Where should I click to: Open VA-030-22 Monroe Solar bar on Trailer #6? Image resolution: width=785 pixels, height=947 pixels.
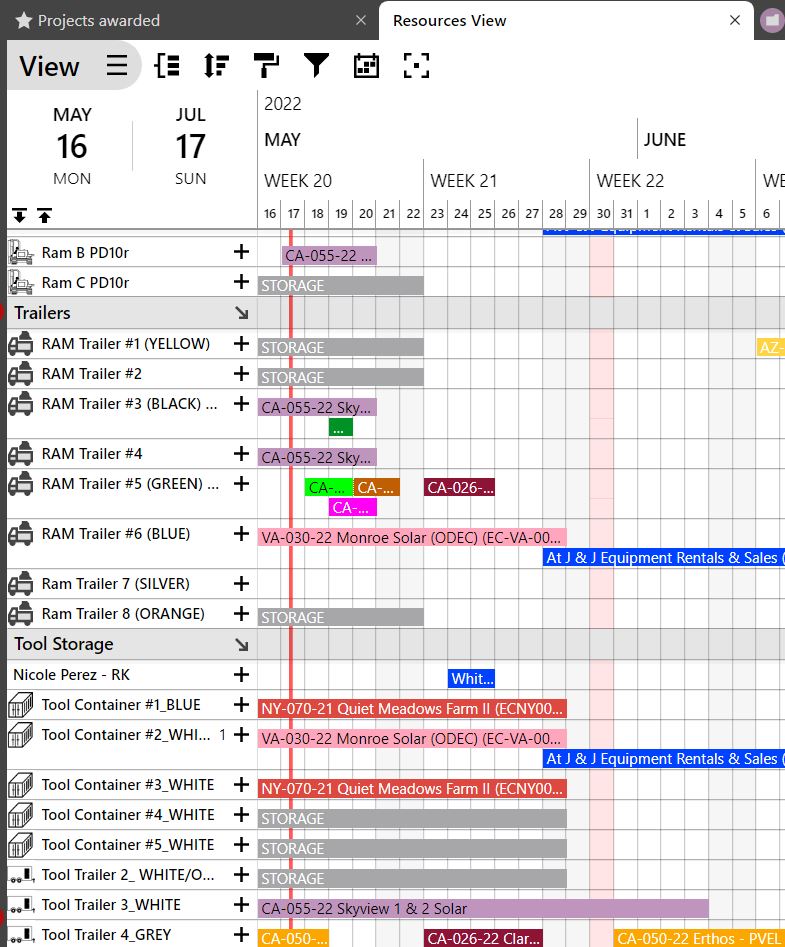(412, 538)
